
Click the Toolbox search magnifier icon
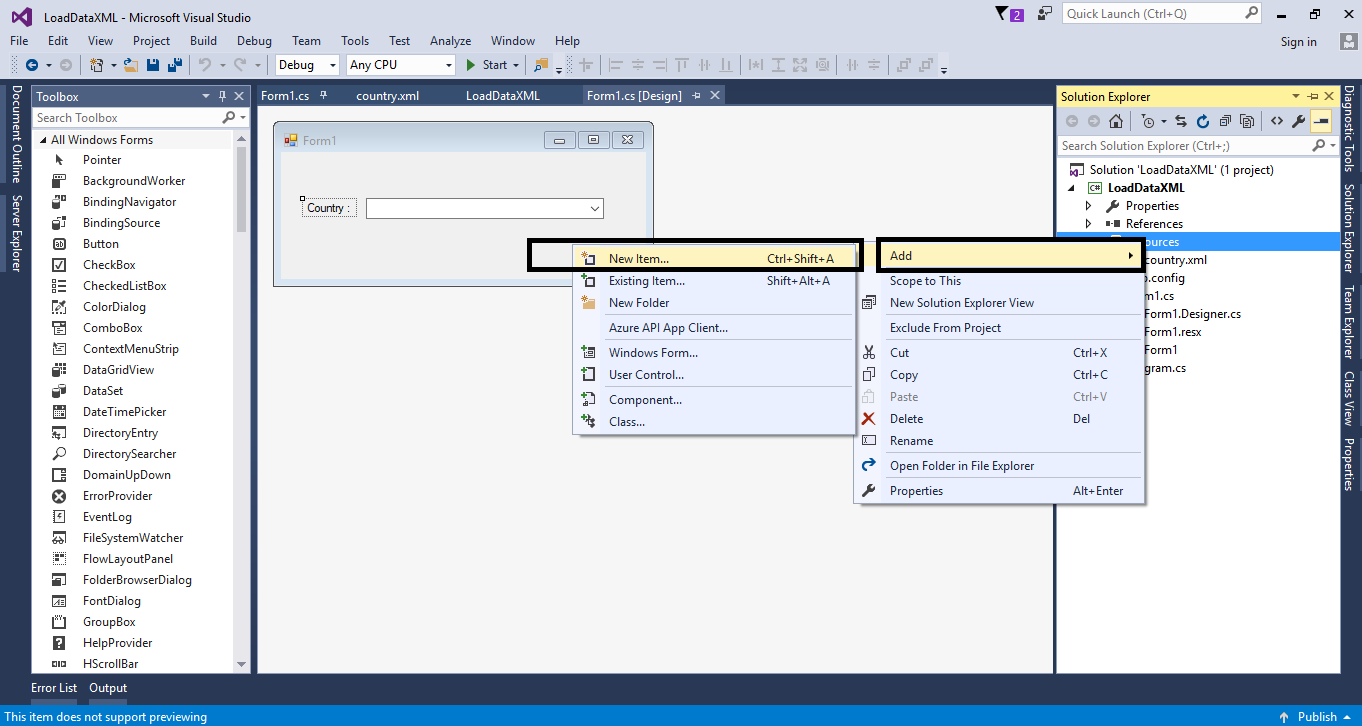click(x=229, y=117)
